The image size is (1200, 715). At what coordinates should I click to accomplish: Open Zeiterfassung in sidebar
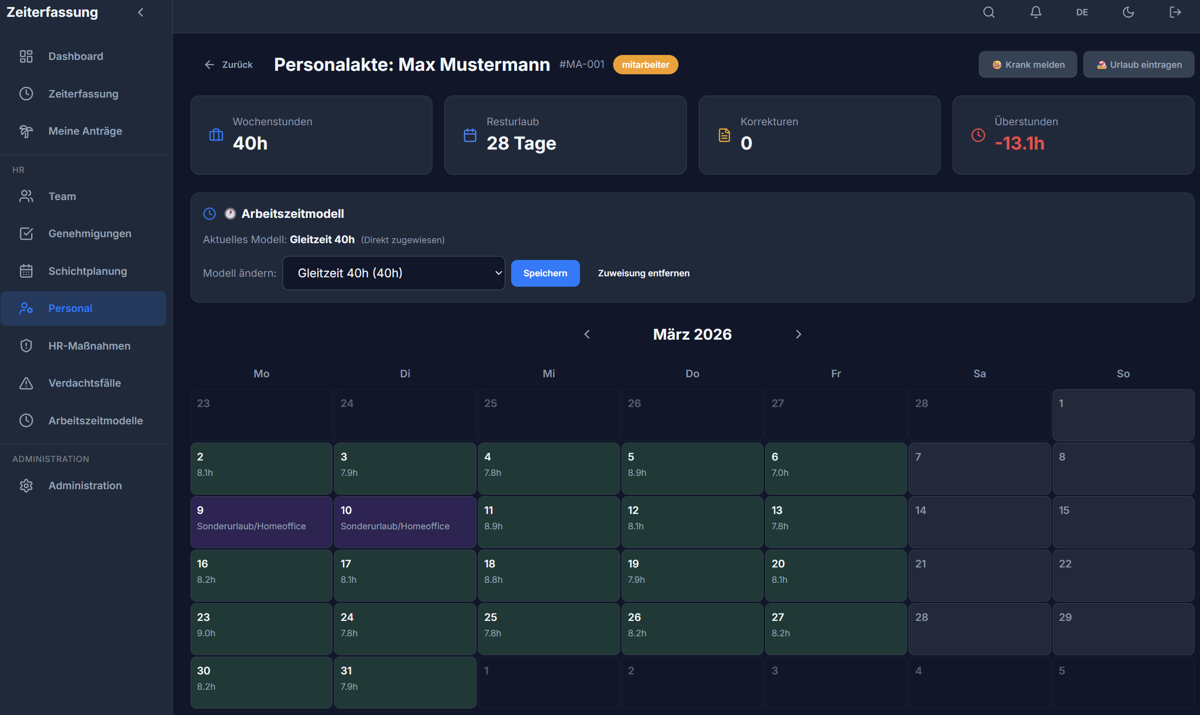point(84,94)
